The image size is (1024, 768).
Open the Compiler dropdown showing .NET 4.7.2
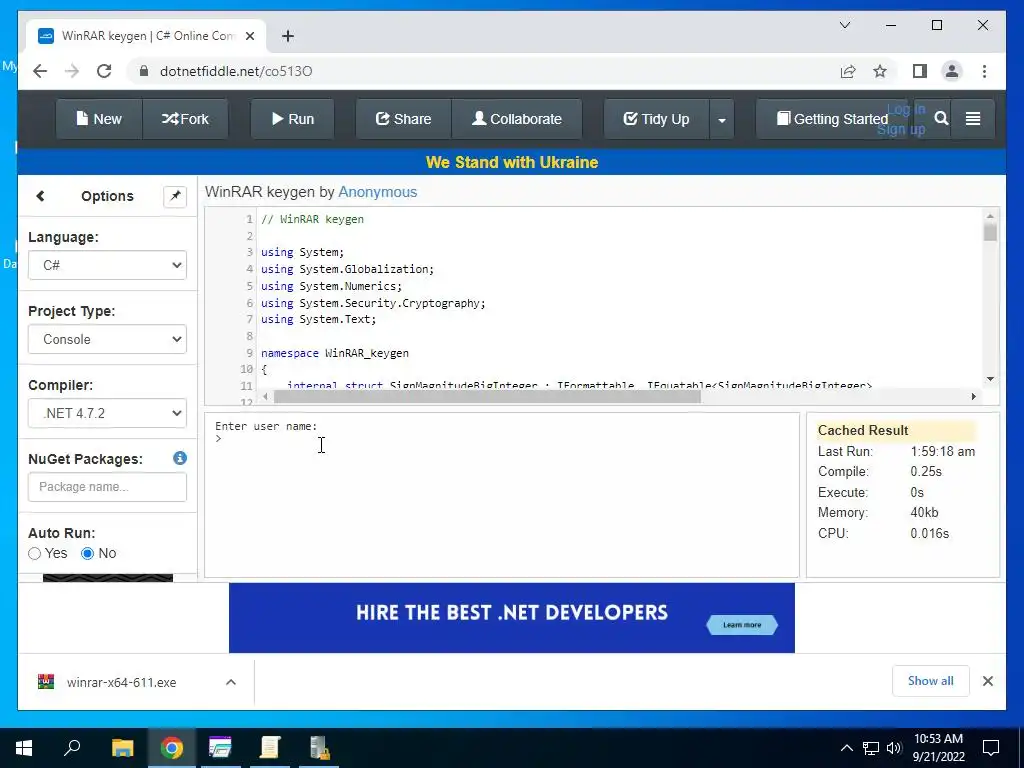coord(107,413)
